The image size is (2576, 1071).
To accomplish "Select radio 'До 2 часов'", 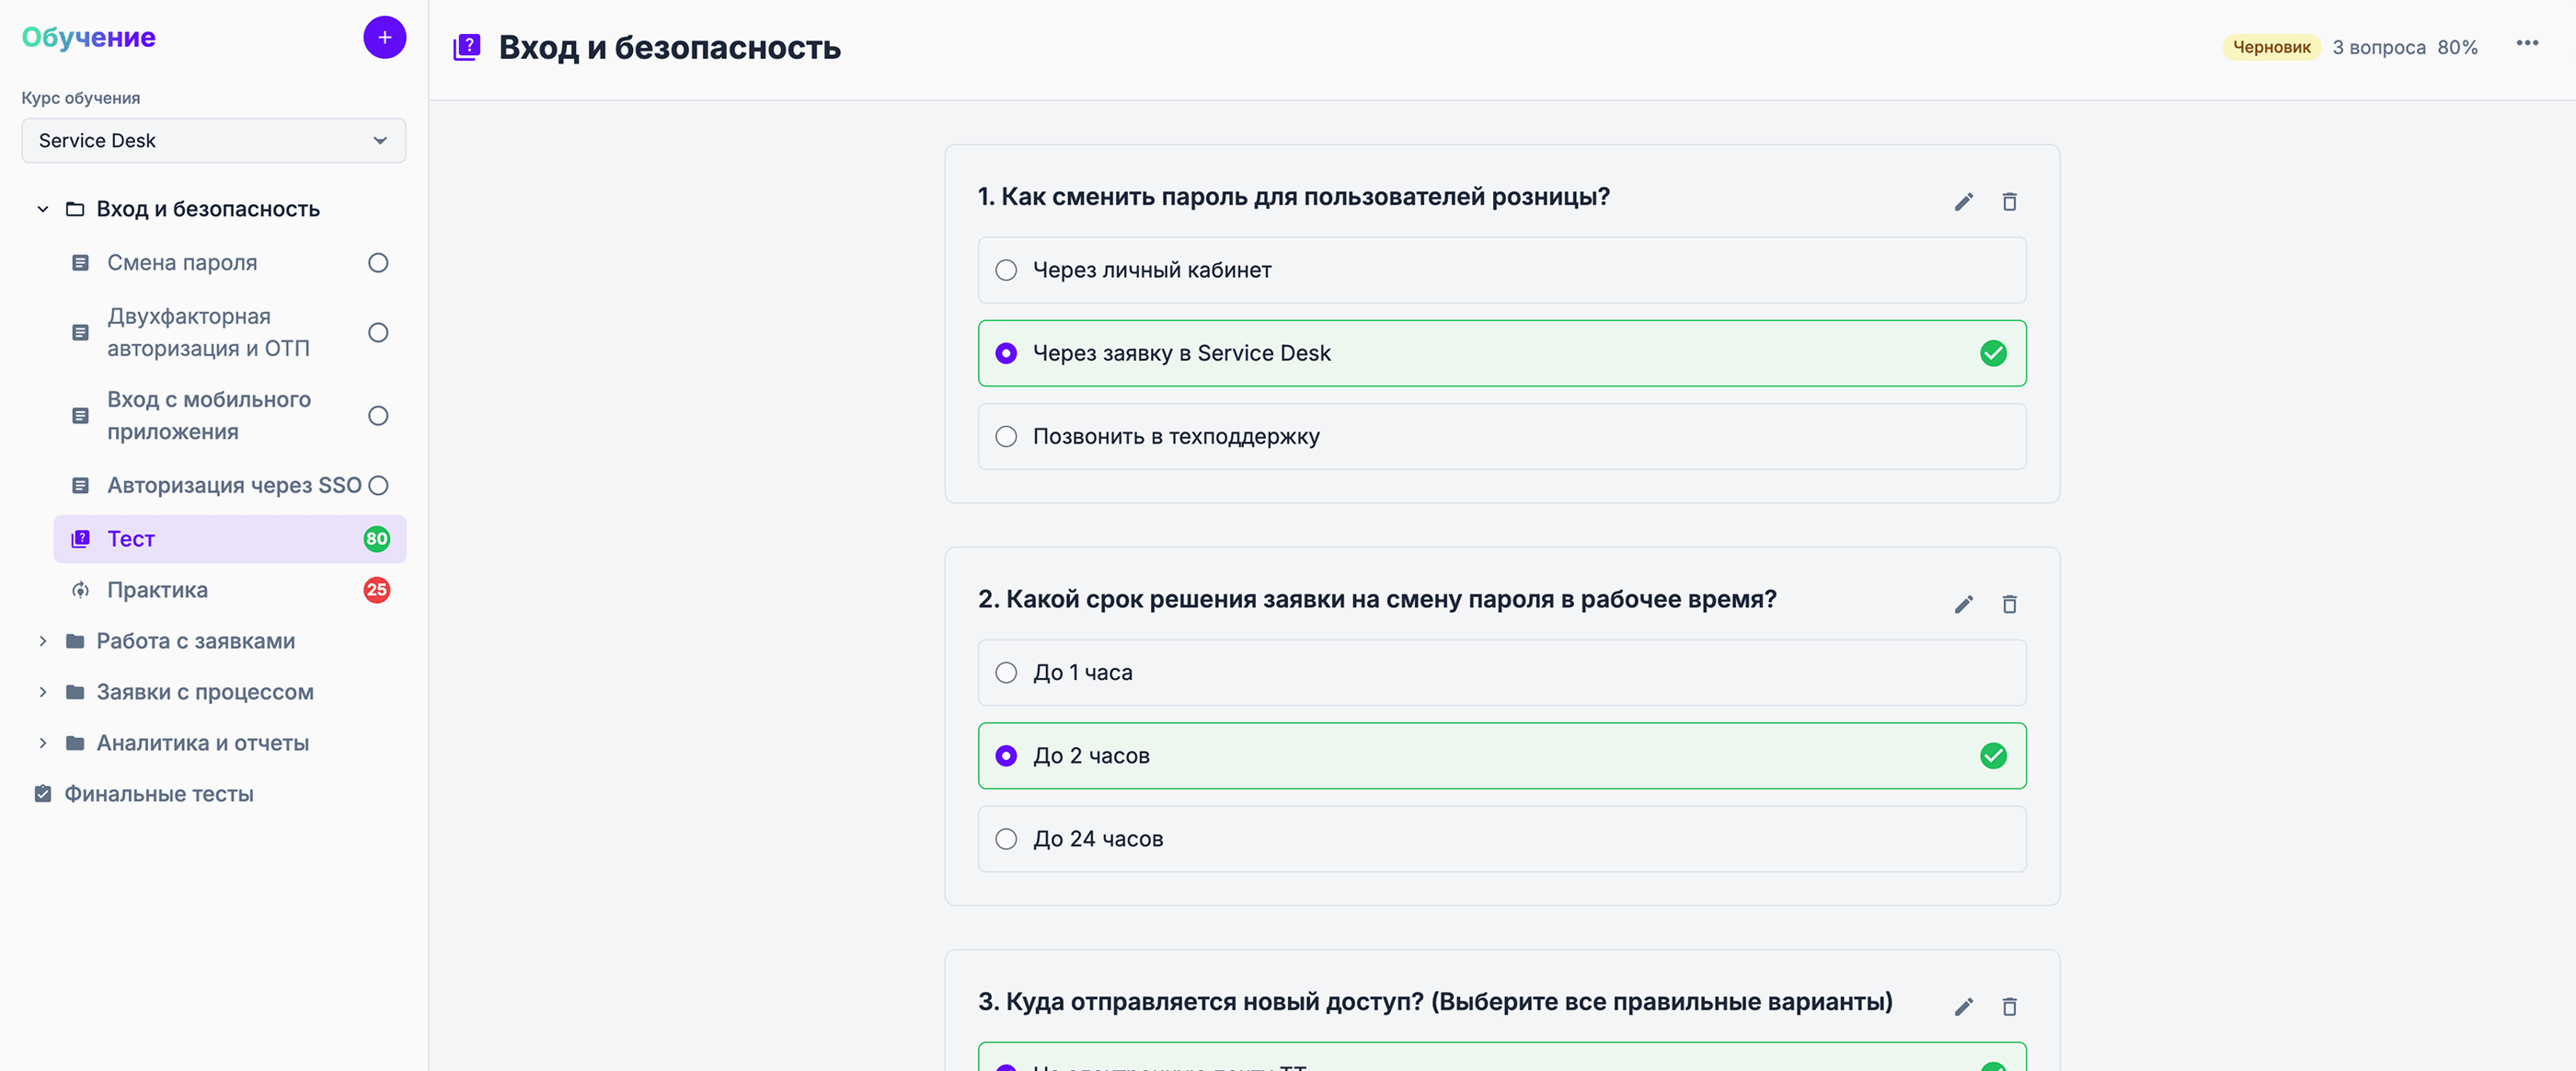I will pyautogui.click(x=1006, y=756).
